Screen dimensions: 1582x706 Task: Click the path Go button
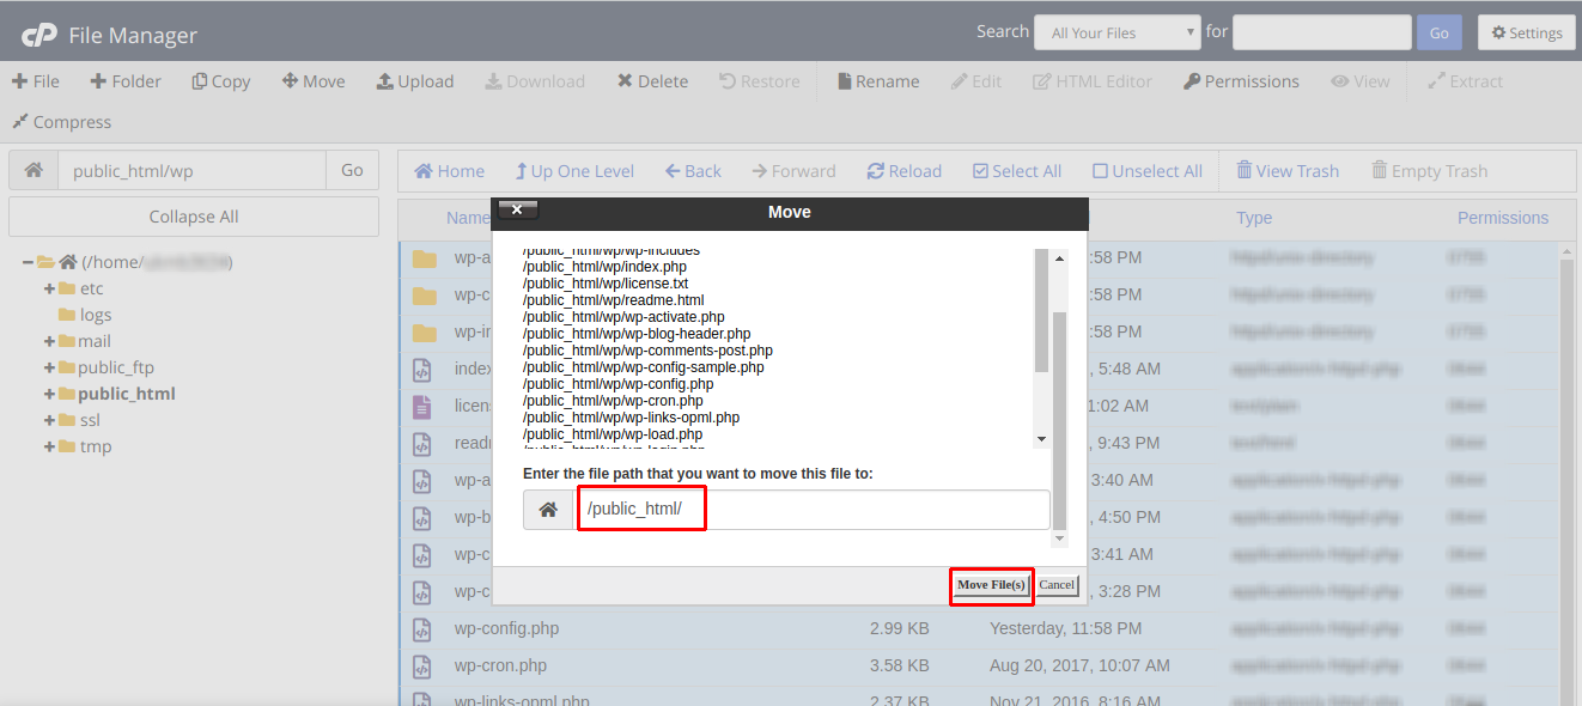[x=352, y=170]
